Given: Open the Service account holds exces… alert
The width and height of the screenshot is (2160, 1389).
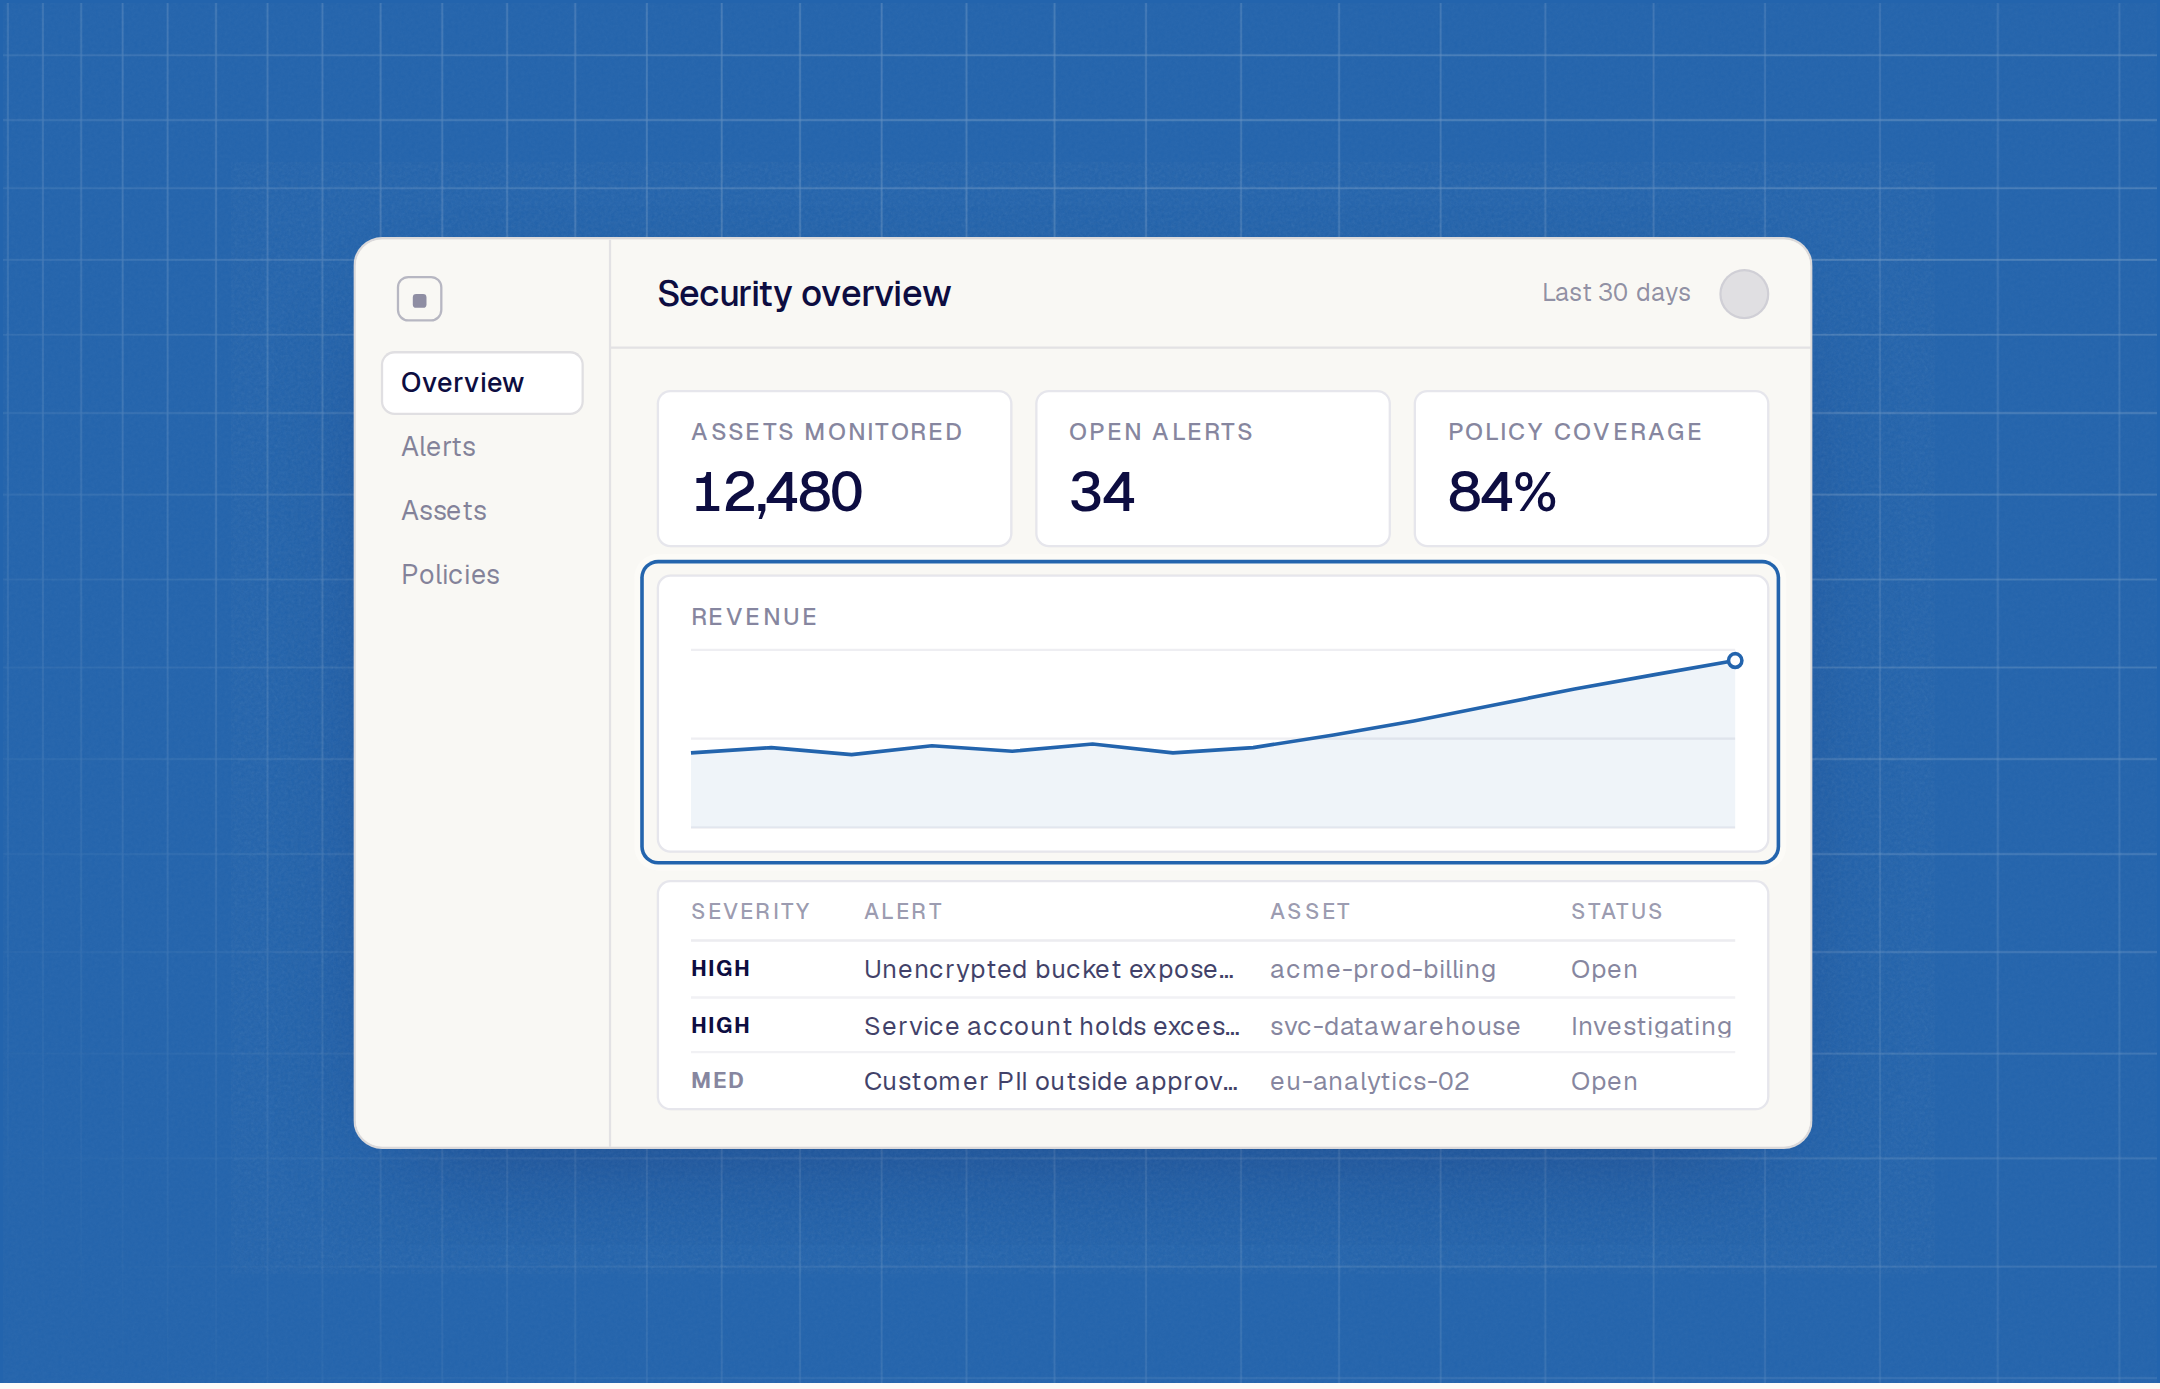Looking at the screenshot, I should 1052,1027.
